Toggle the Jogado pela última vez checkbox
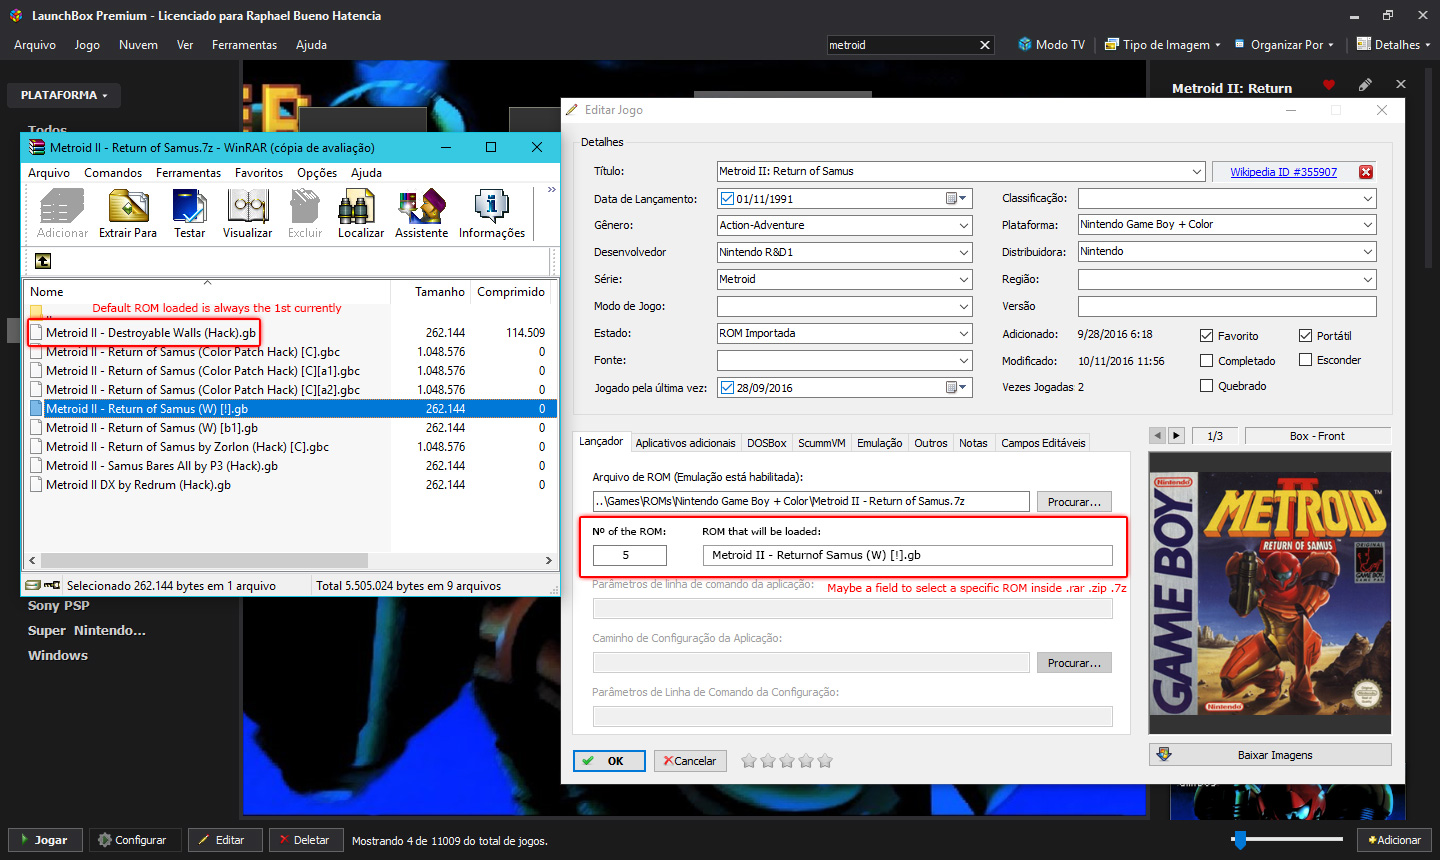1440x860 pixels. (727, 387)
